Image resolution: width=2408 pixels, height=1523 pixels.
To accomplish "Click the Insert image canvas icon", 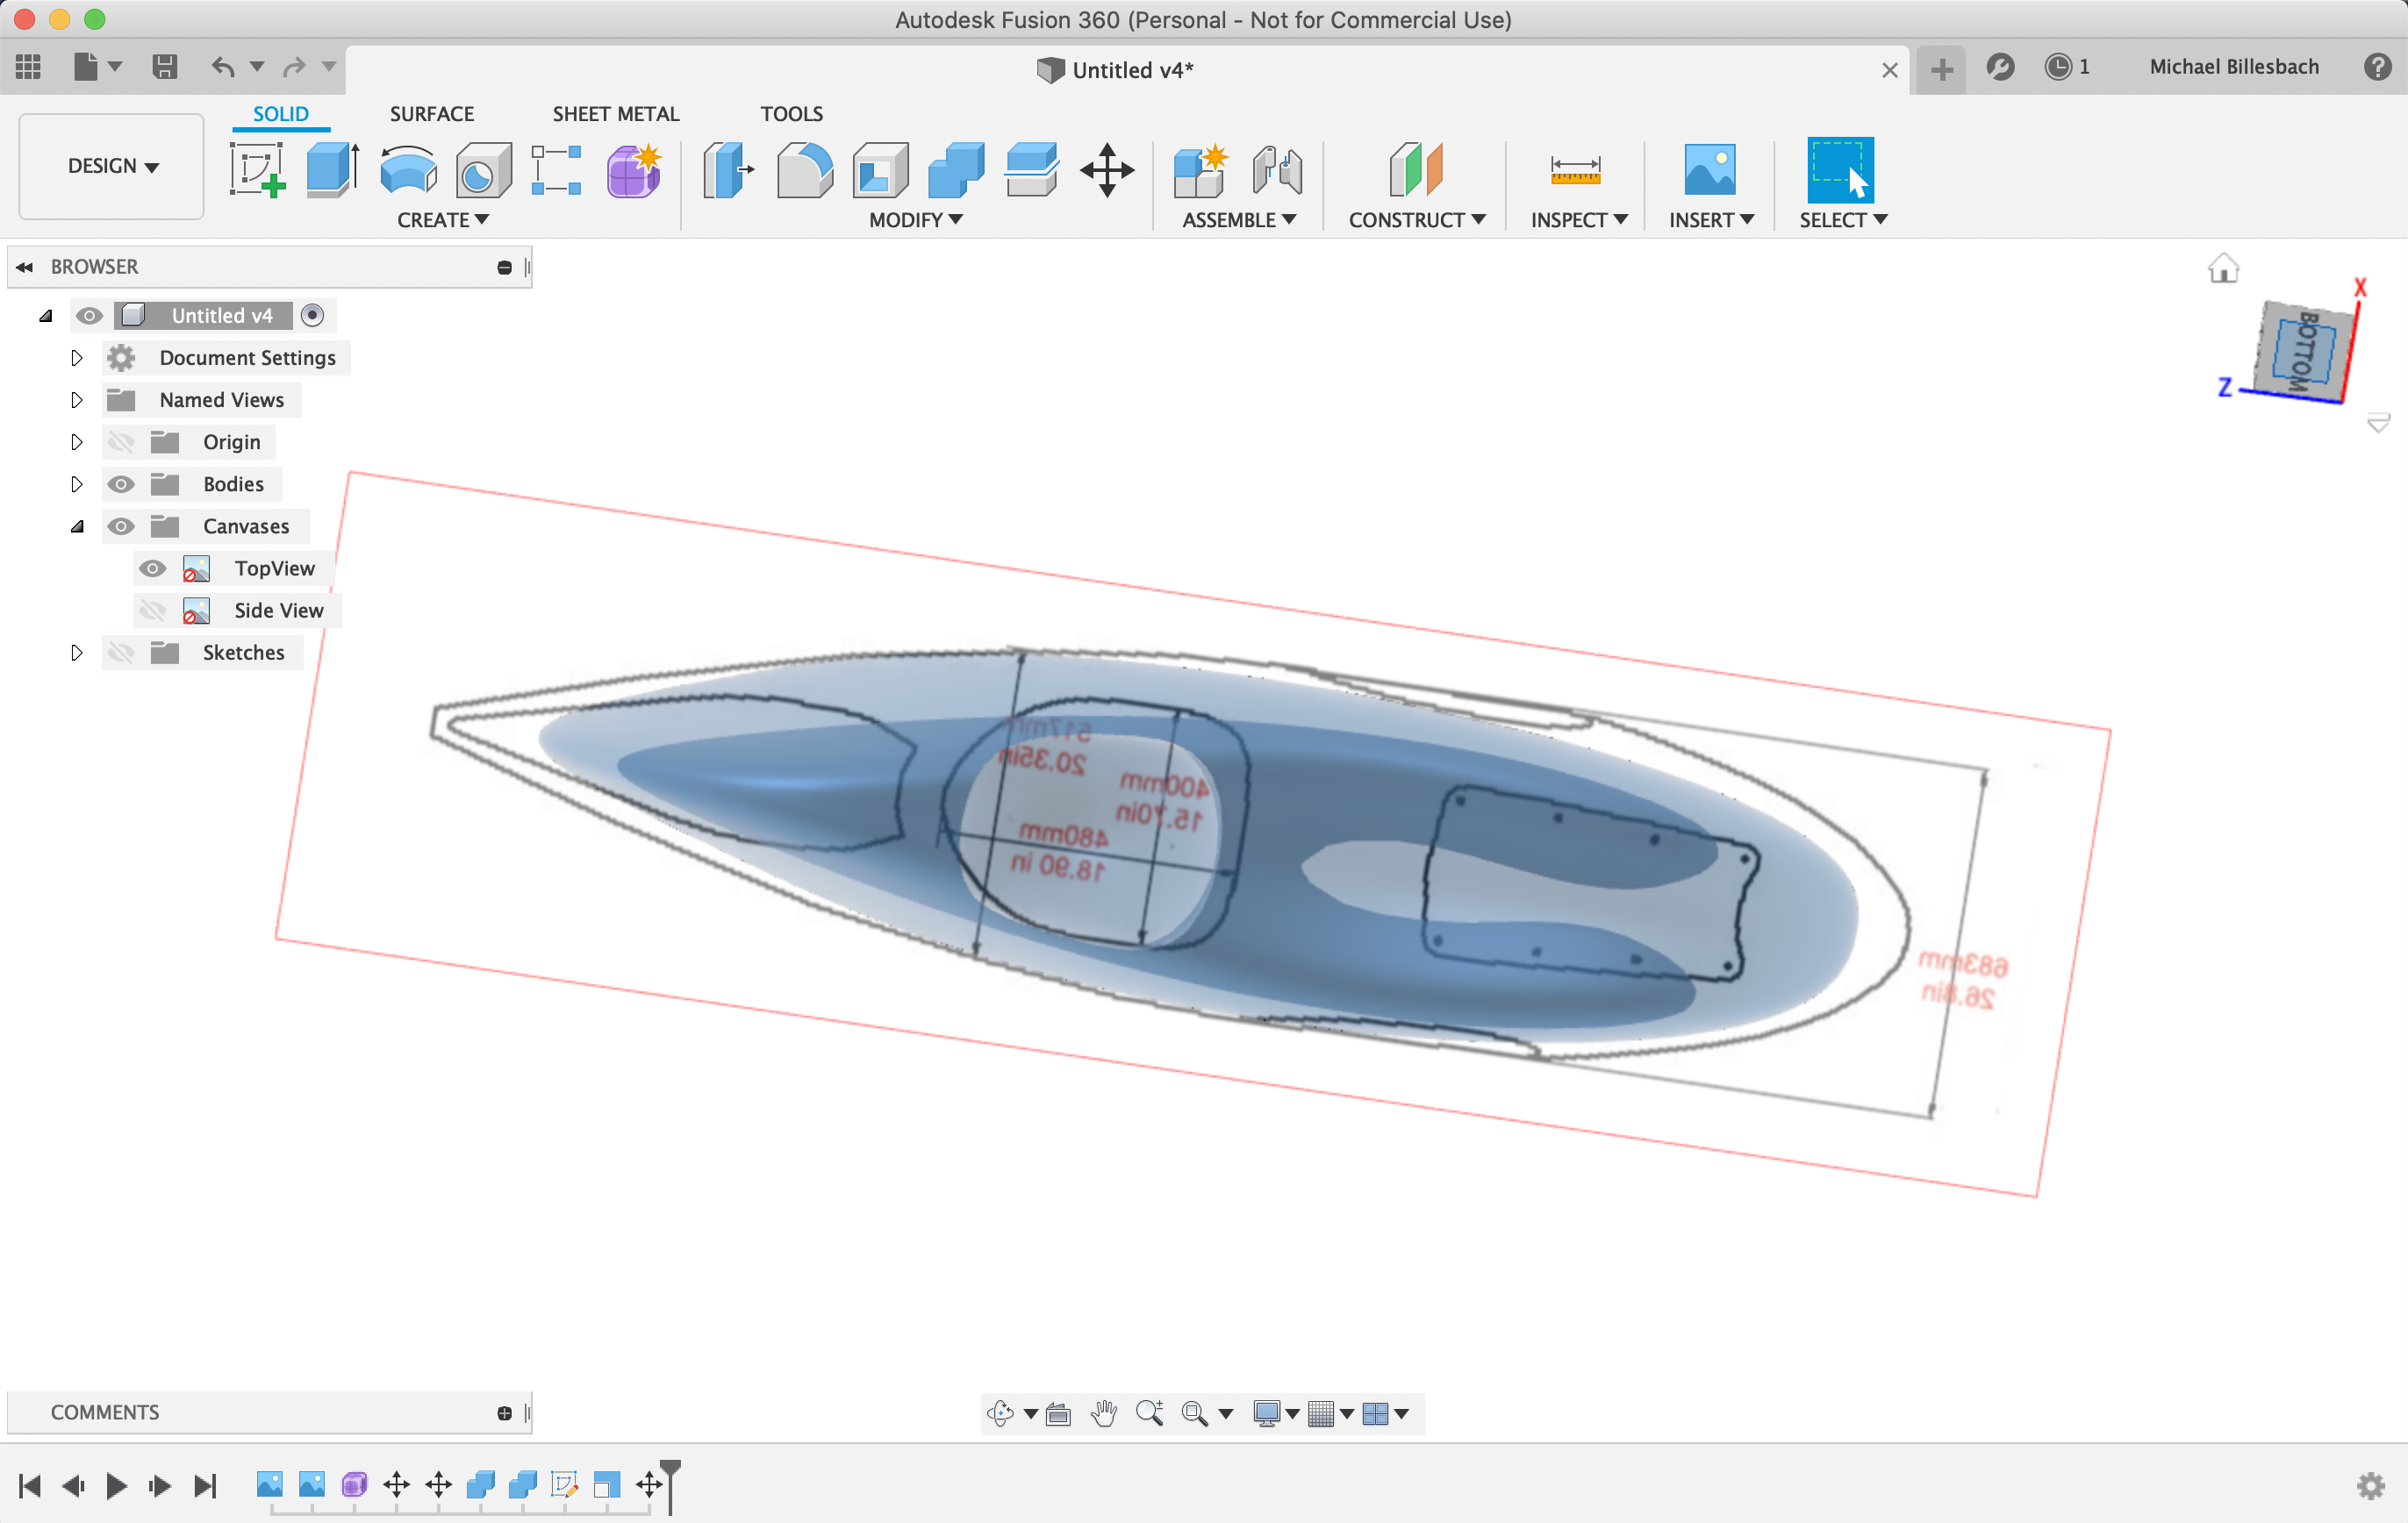I will 1709,169.
